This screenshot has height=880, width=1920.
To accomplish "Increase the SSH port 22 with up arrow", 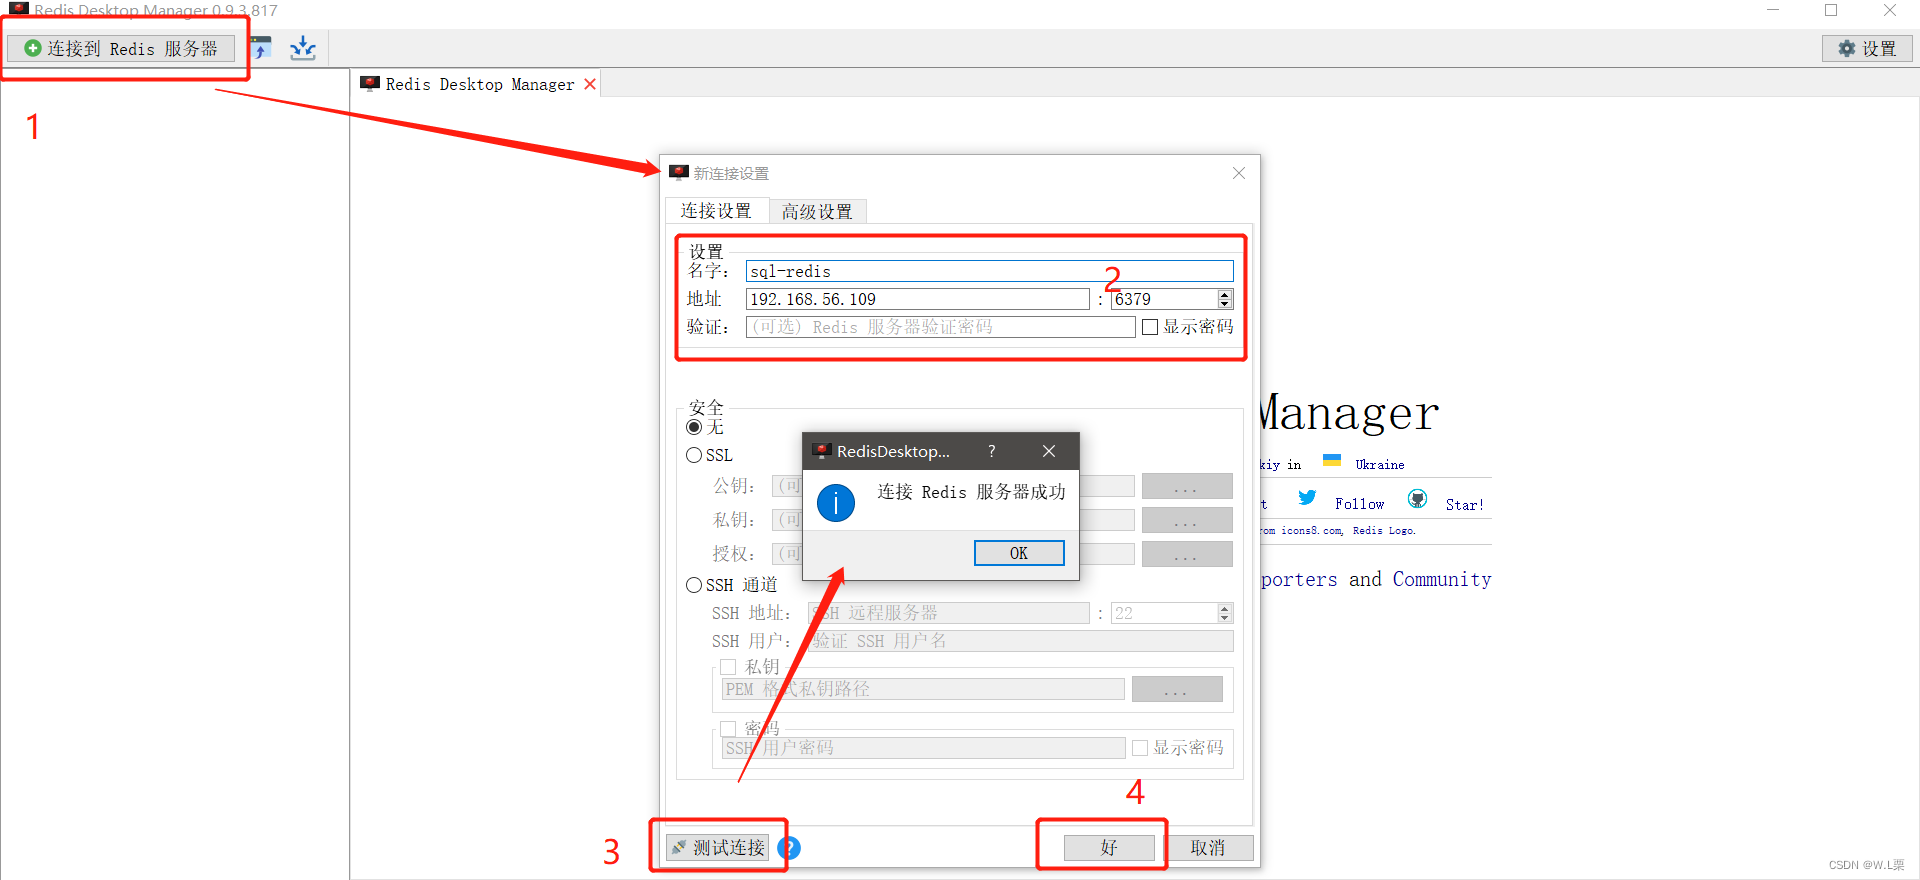I will click(x=1225, y=608).
